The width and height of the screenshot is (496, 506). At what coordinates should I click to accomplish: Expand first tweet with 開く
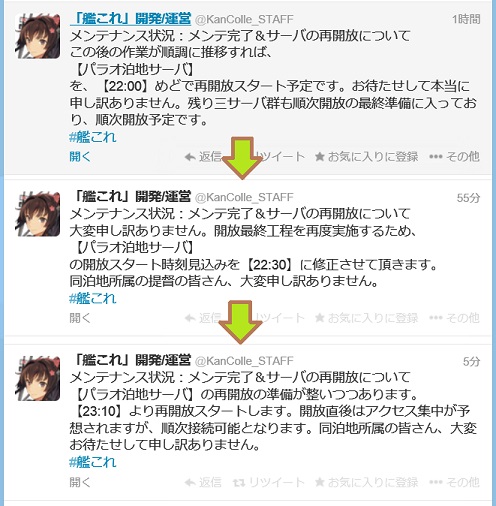80,156
